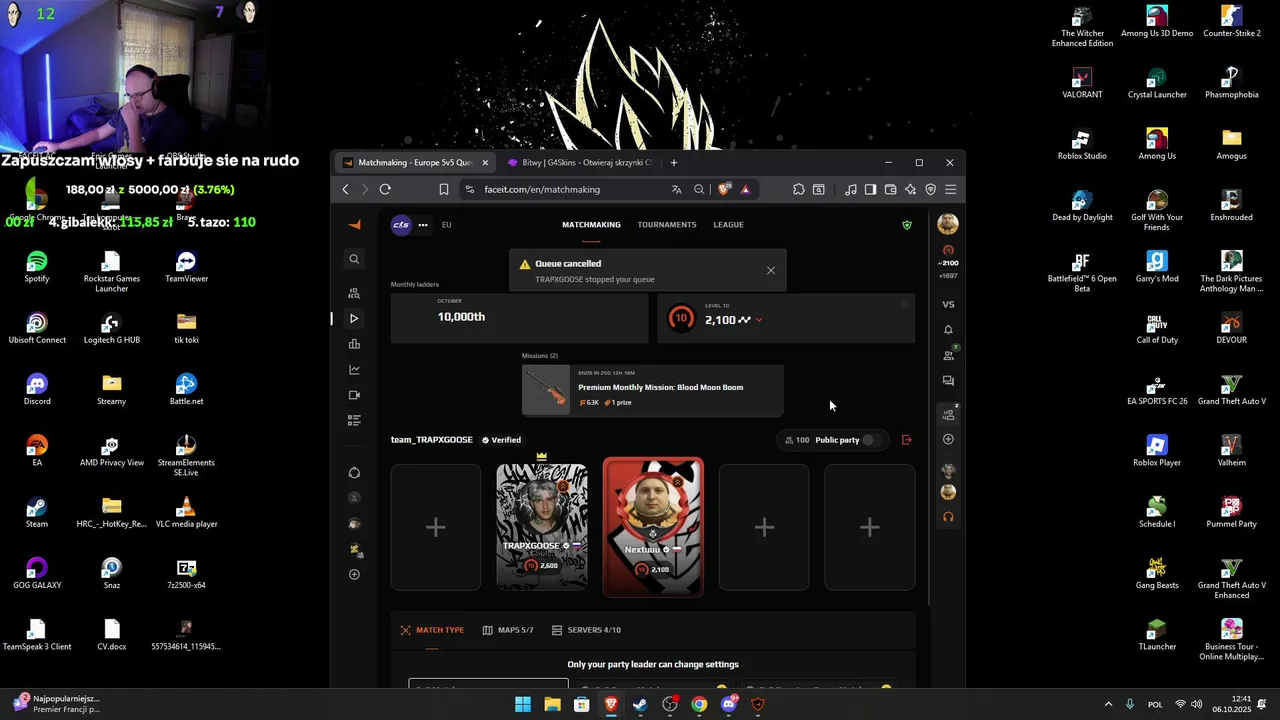Open the Brave Shields lion icon

tap(725, 189)
